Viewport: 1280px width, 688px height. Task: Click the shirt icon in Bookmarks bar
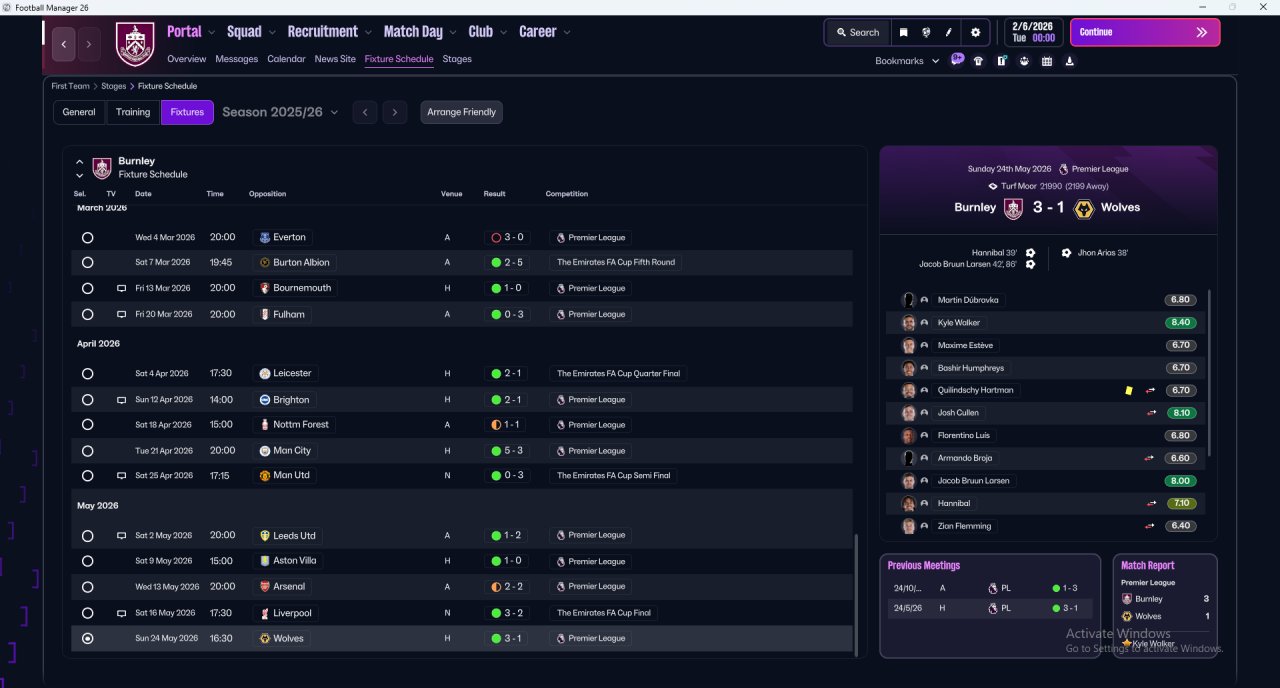coord(978,61)
